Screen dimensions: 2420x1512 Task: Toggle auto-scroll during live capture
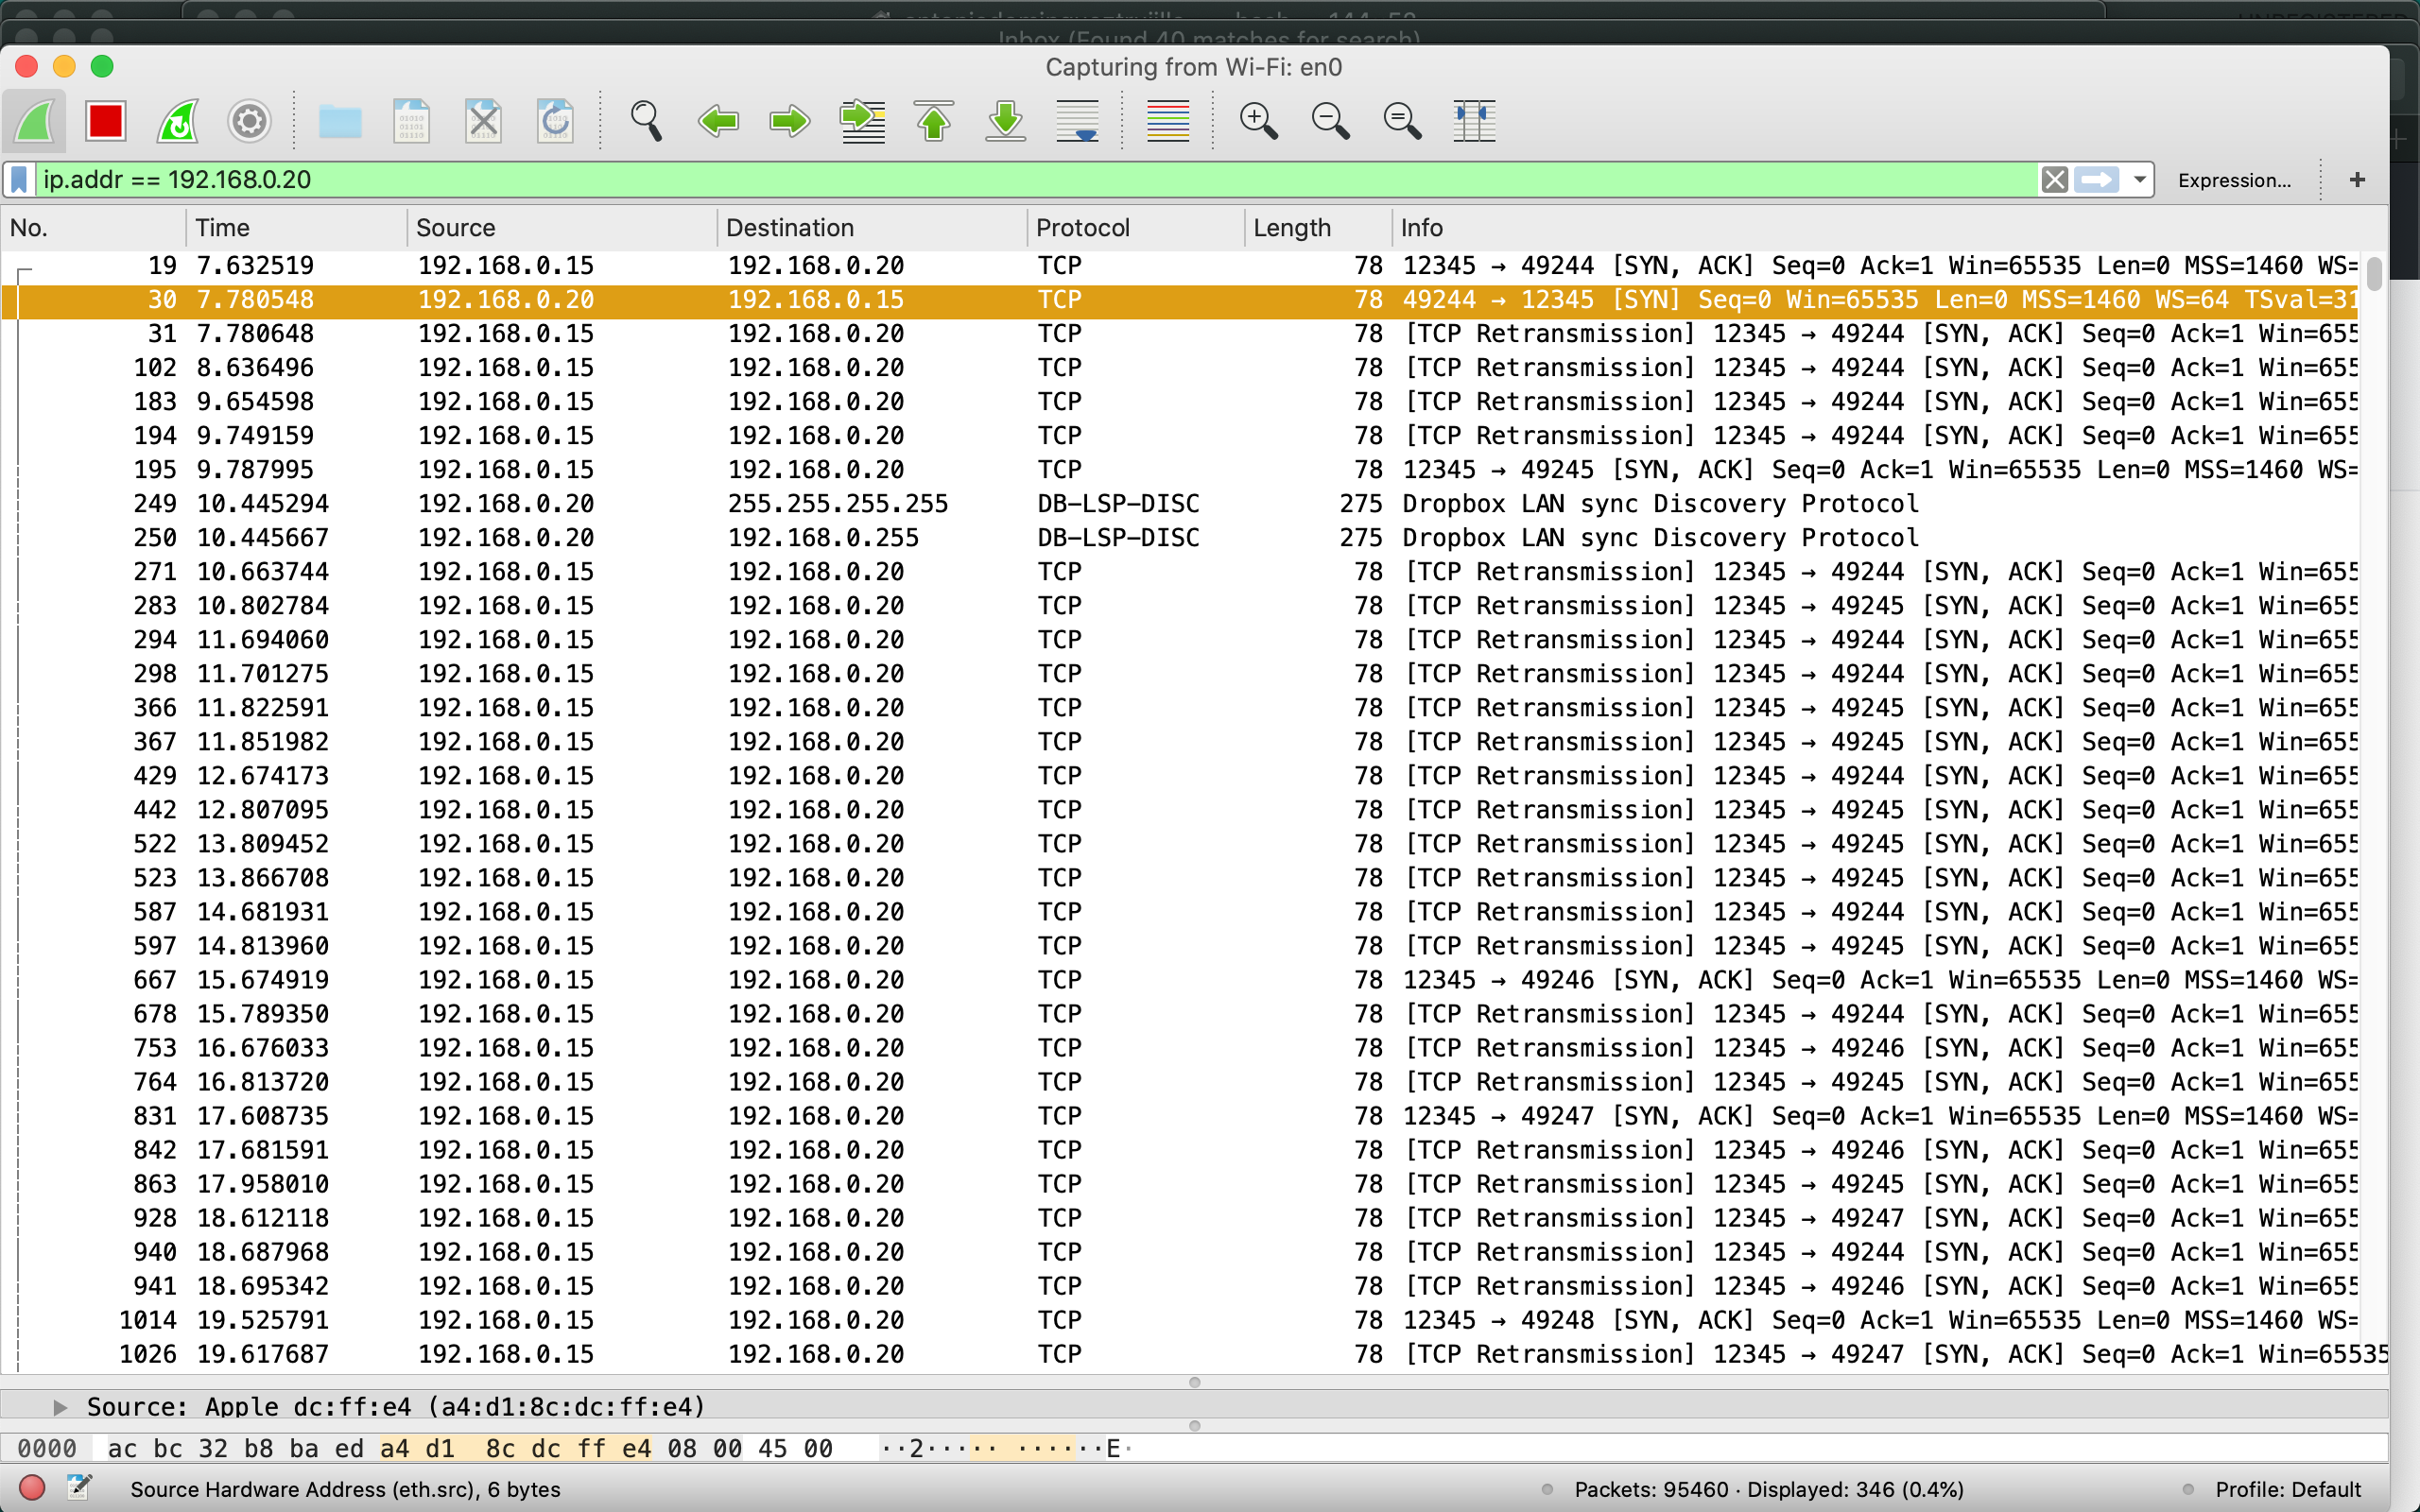tap(1077, 120)
